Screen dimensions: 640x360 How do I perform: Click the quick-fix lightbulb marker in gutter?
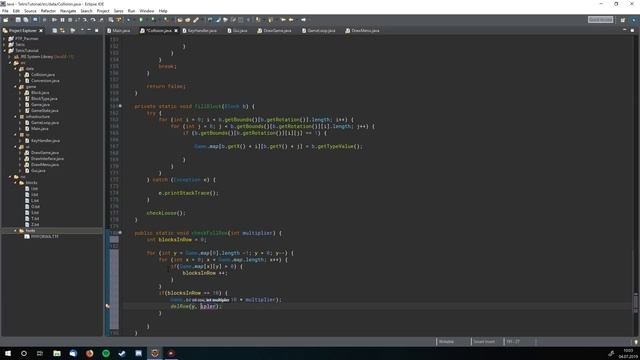point(107,306)
